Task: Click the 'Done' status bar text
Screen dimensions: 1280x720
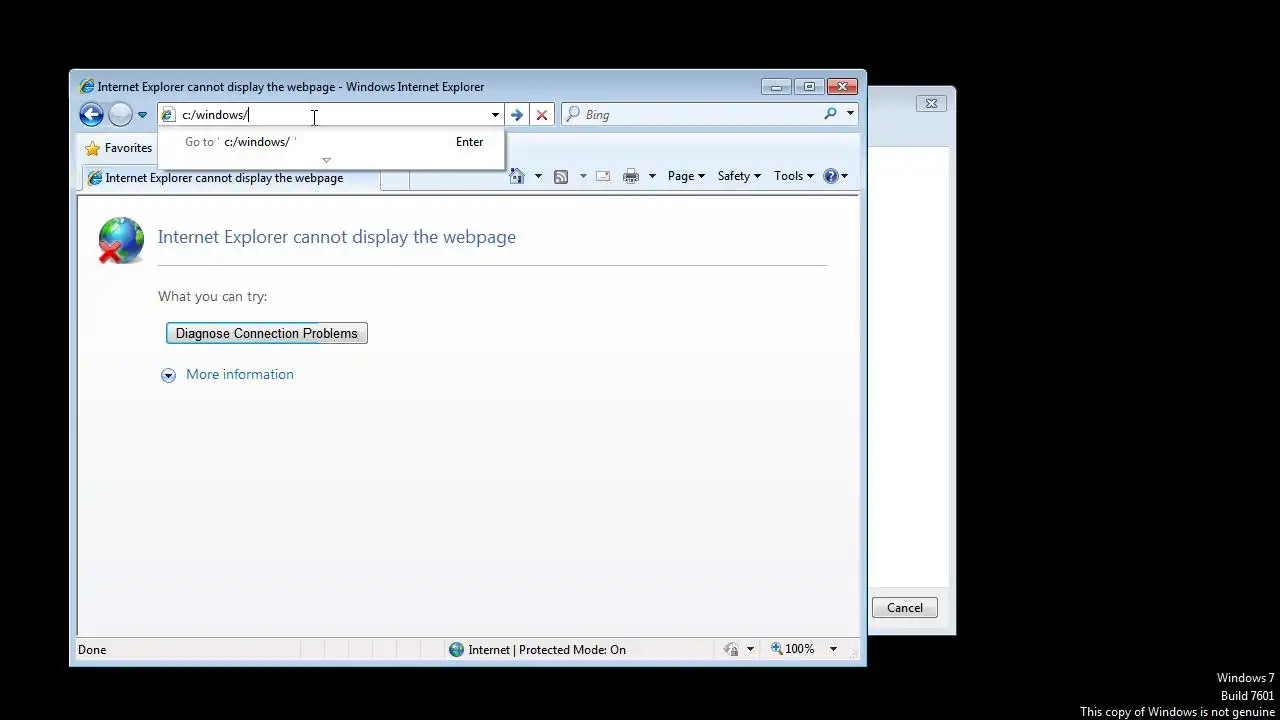Action: pyautogui.click(x=92, y=649)
